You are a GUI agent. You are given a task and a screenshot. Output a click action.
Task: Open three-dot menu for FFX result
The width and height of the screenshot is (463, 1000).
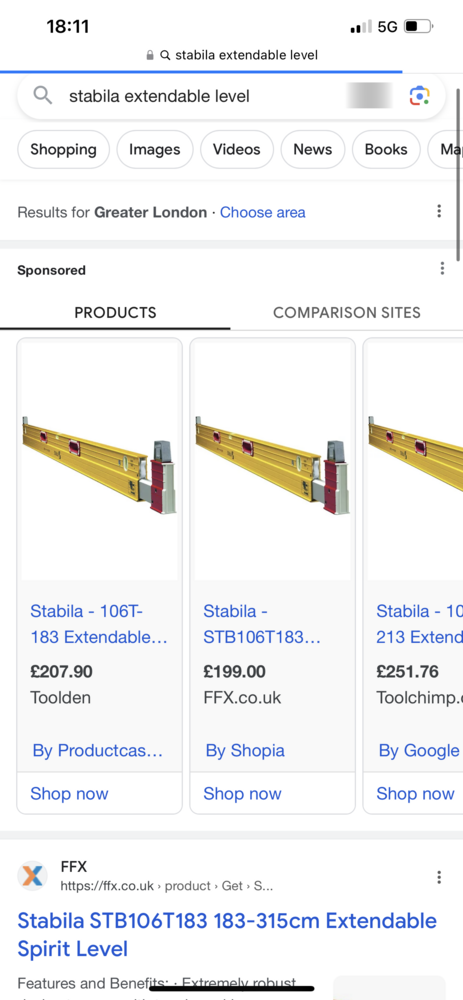click(x=439, y=878)
